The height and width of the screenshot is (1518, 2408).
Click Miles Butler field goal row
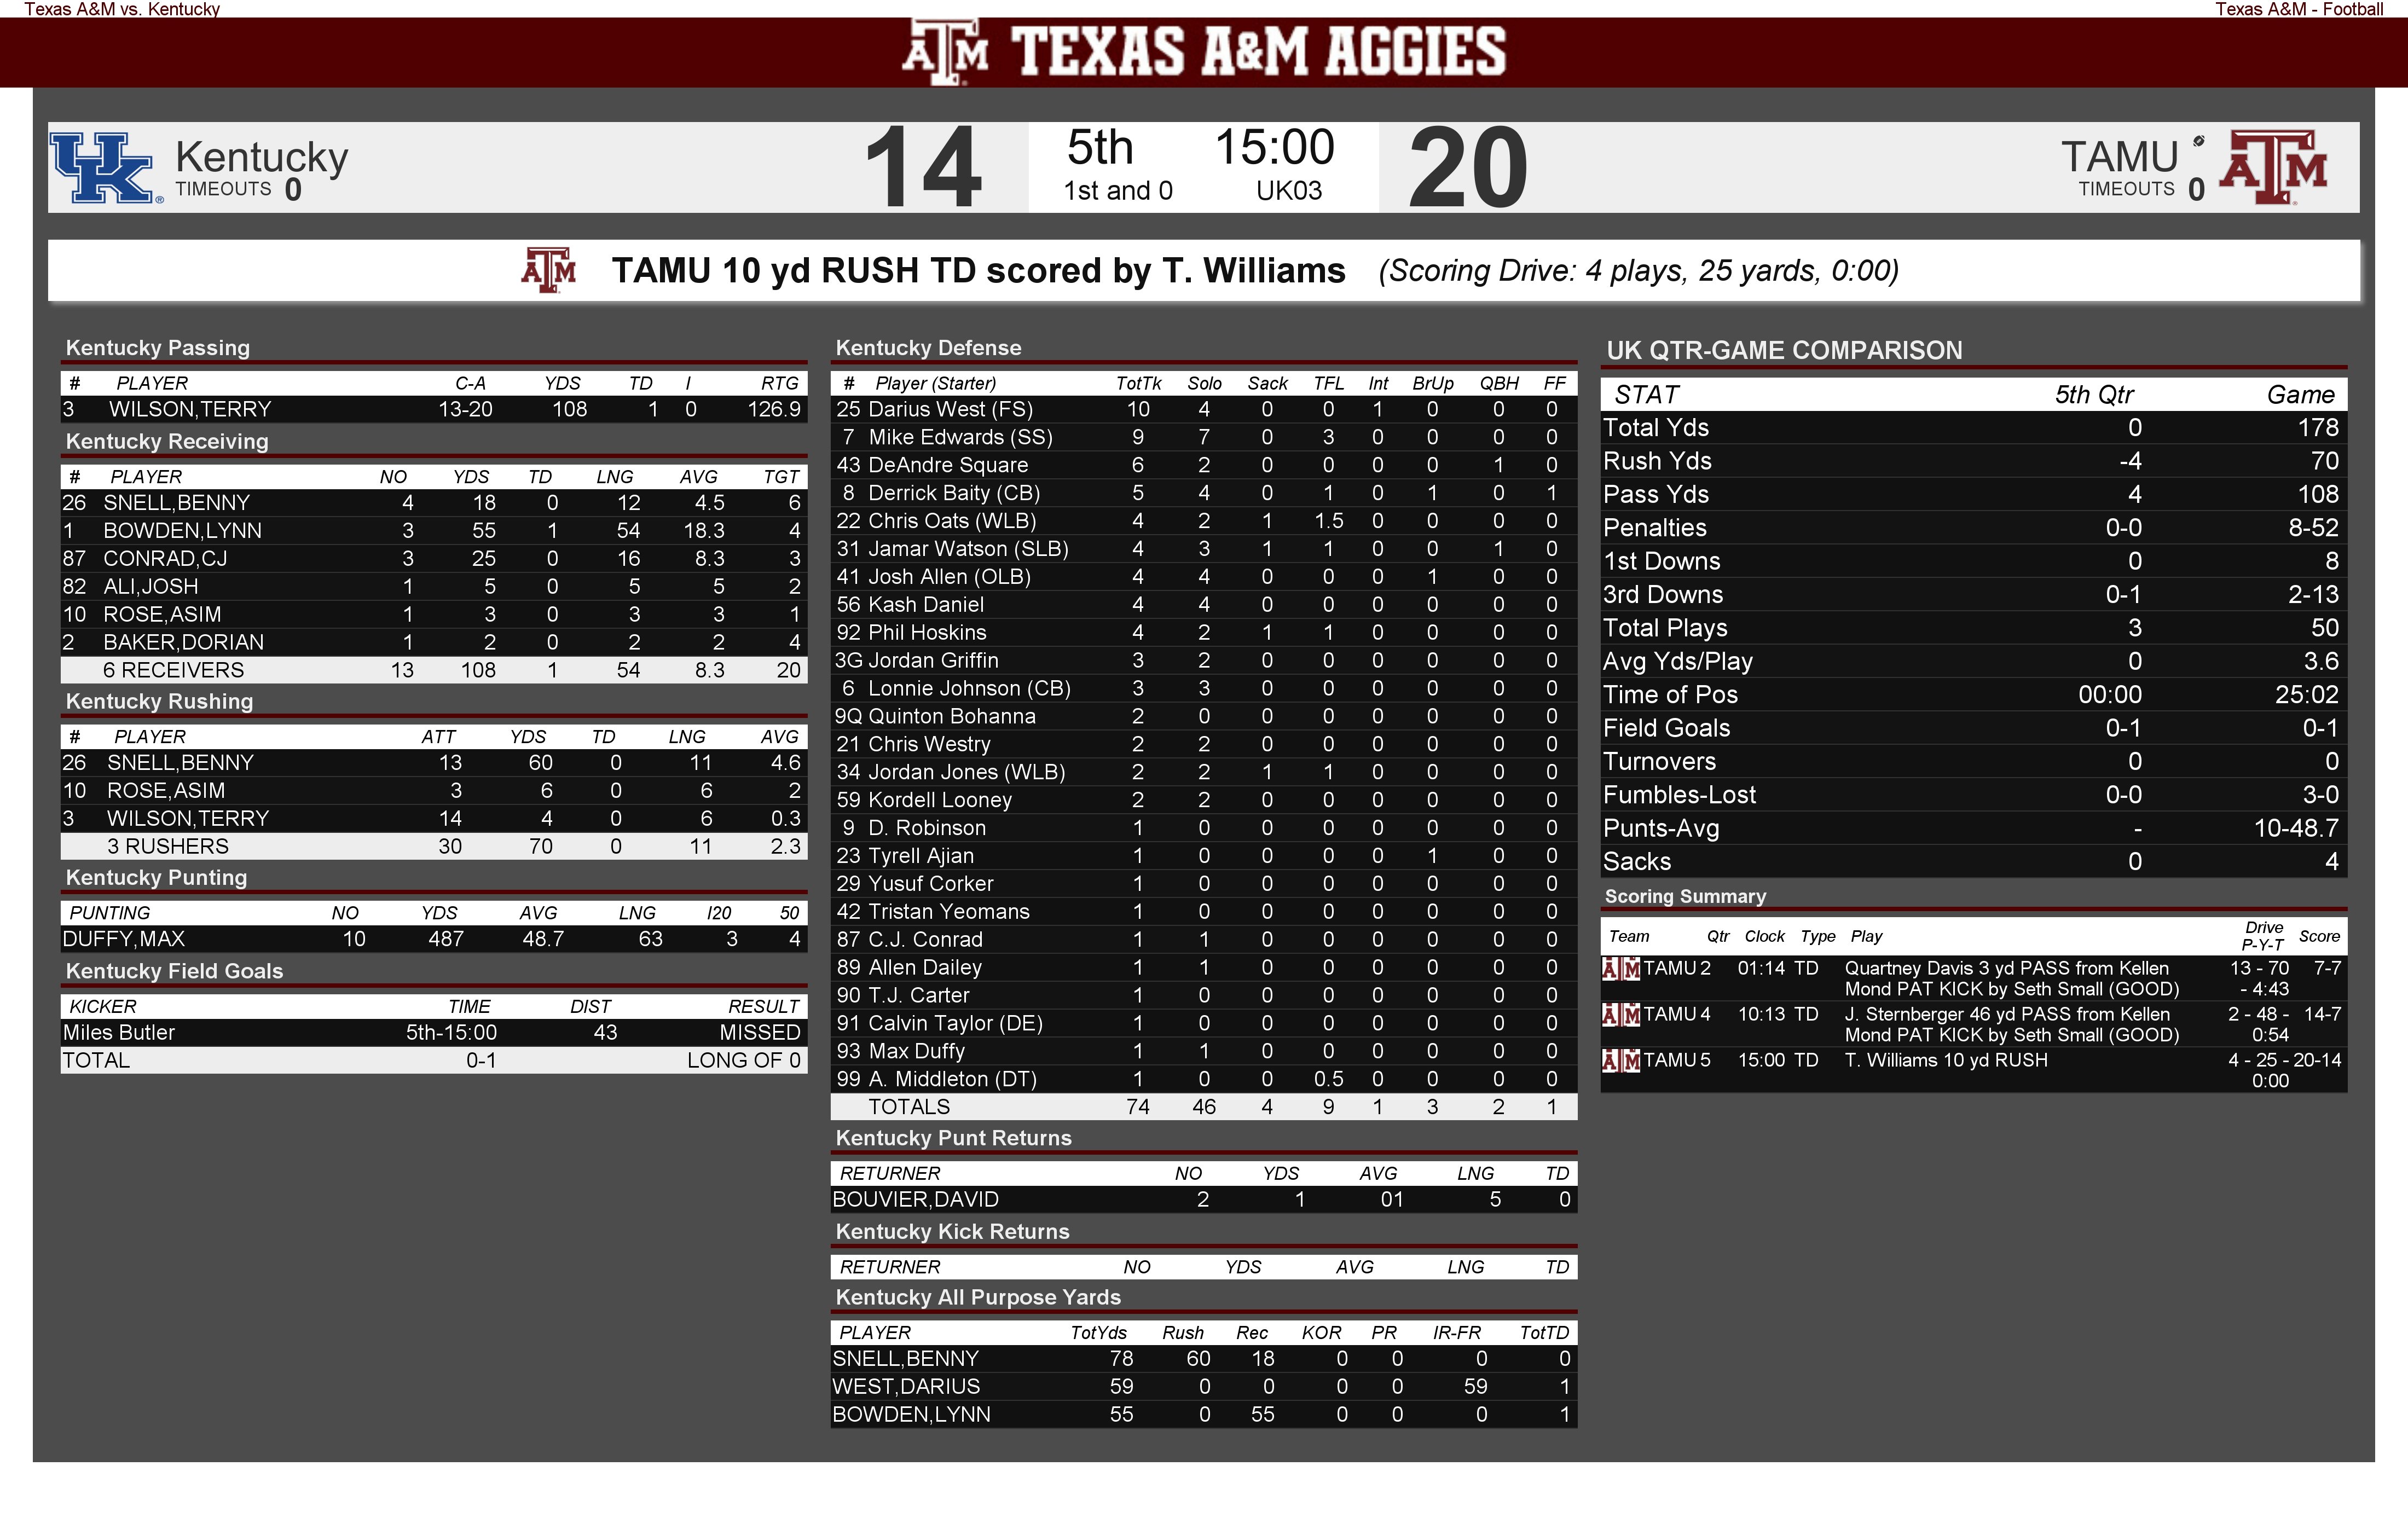pyautogui.click(x=433, y=1032)
